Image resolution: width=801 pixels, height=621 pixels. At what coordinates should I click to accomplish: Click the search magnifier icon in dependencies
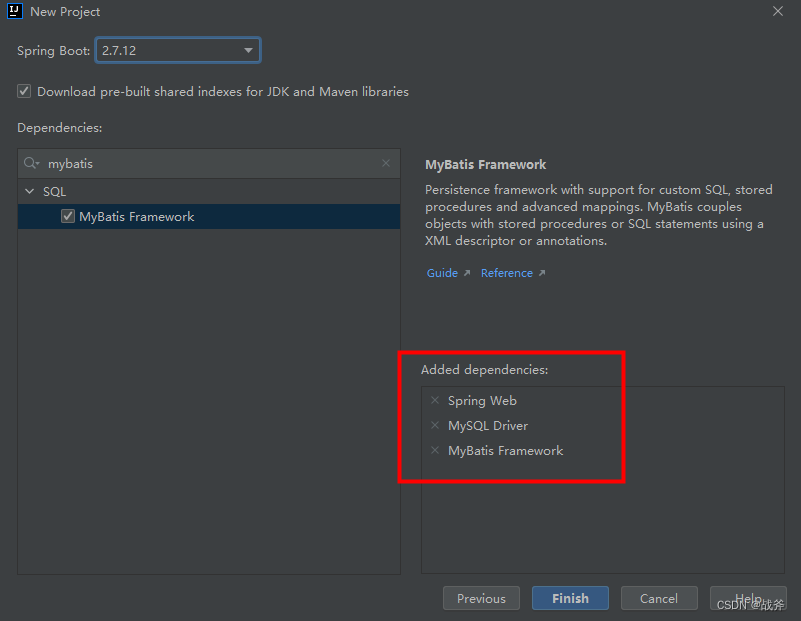click(31, 163)
